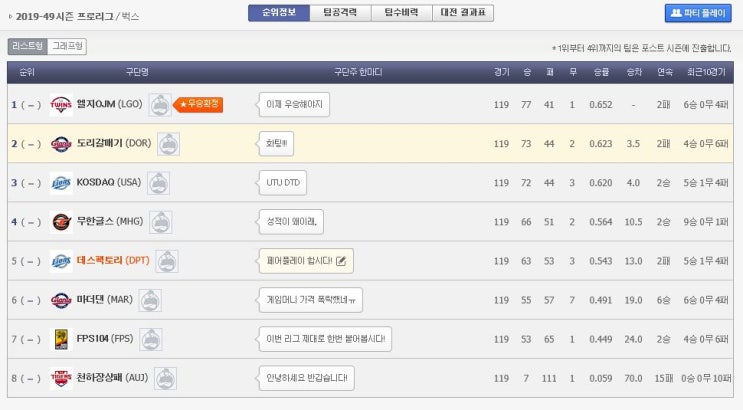
Task: Switch to the 팀공격력 tab
Action: tap(340, 13)
